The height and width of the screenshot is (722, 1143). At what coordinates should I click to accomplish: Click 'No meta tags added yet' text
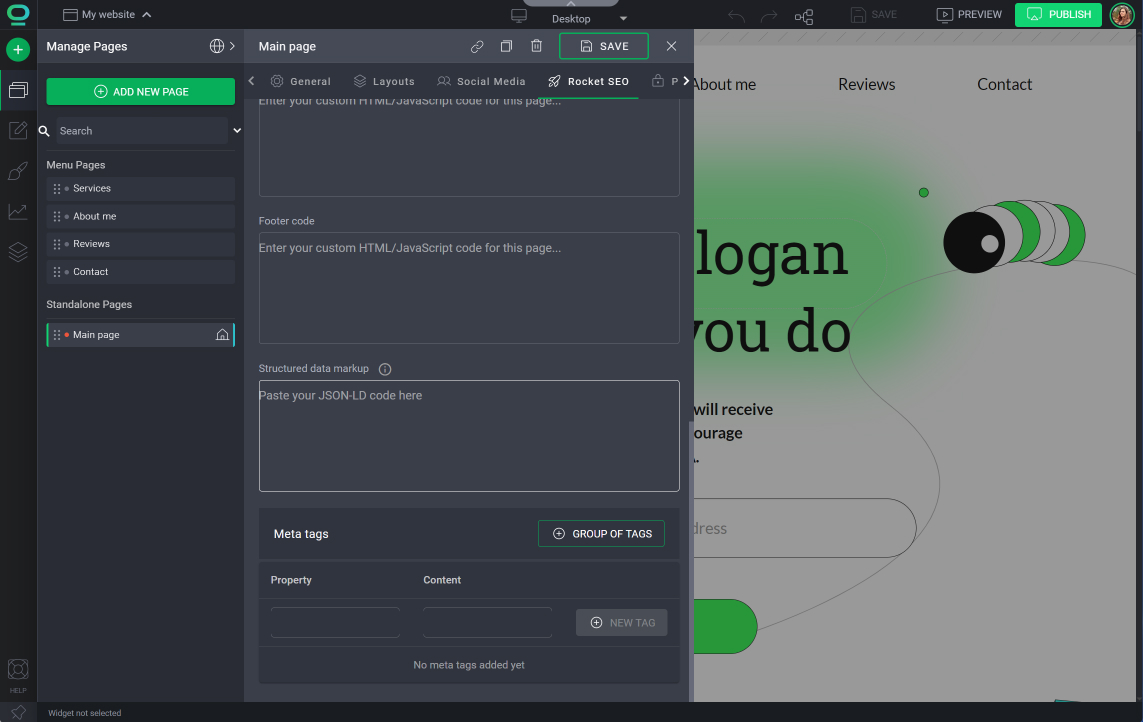(x=469, y=665)
